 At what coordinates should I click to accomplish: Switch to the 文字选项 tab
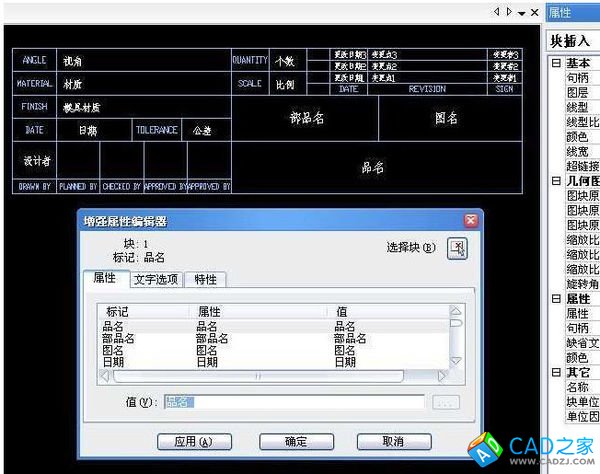pos(155,279)
